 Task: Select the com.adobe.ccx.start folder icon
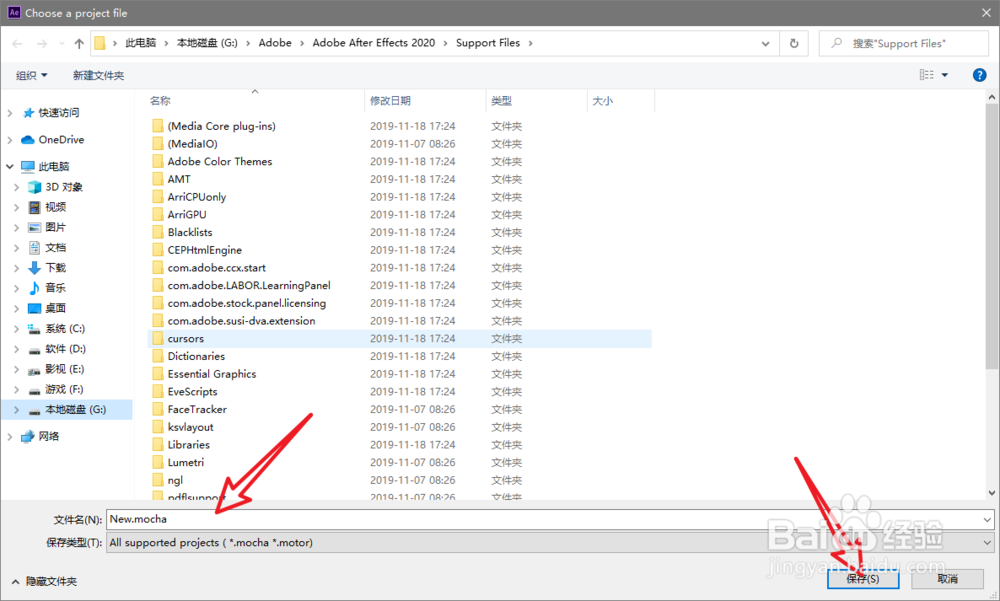click(158, 268)
